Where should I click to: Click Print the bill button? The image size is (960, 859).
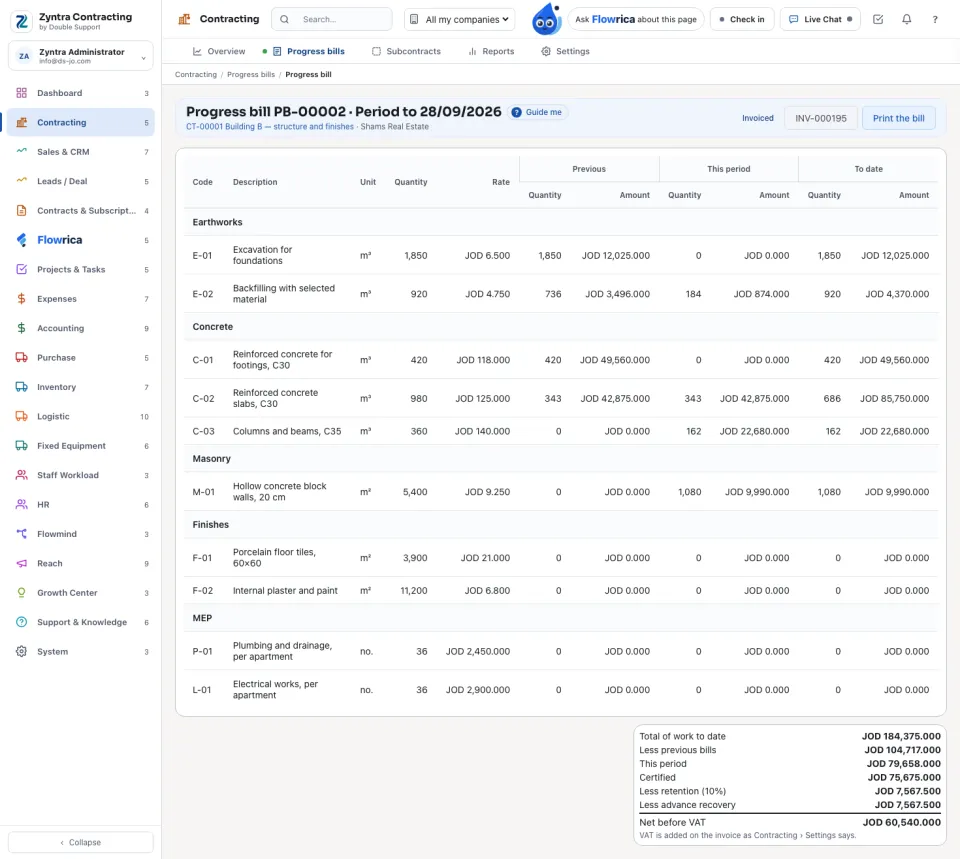899,118
